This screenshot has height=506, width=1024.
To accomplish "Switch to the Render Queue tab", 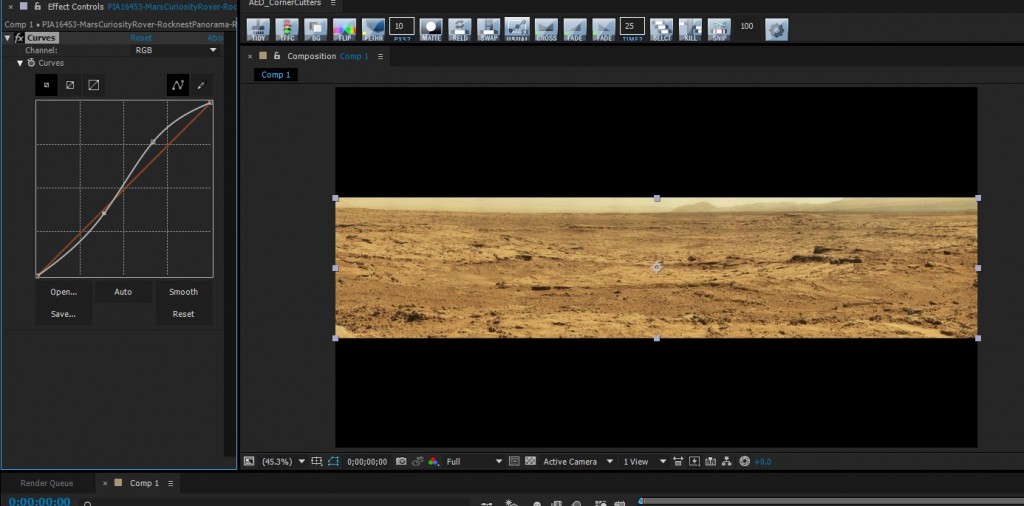I will [47, 483].
